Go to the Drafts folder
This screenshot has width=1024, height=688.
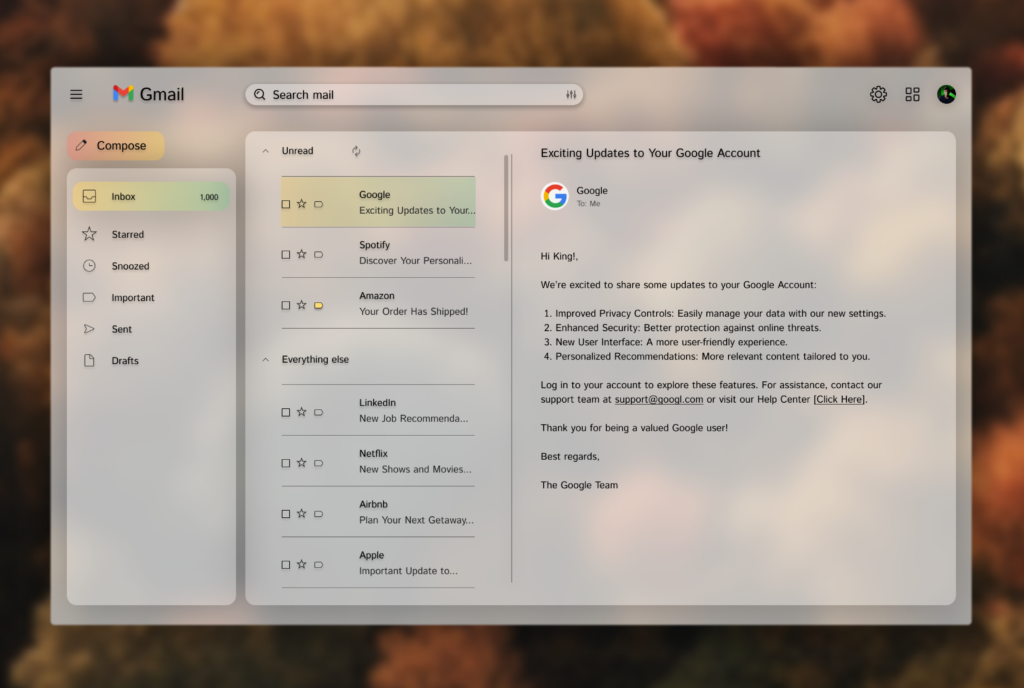125,361
